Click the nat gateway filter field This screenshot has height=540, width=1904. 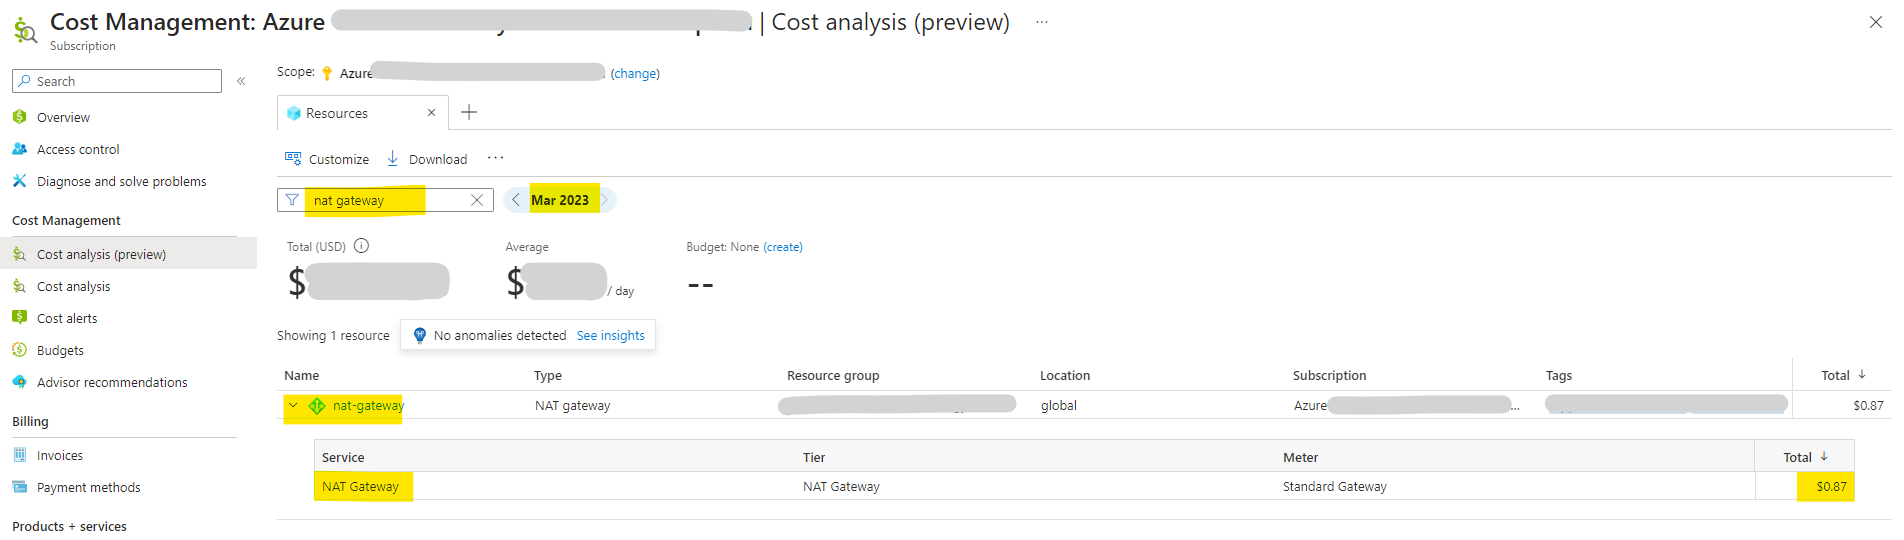(385, 200)
